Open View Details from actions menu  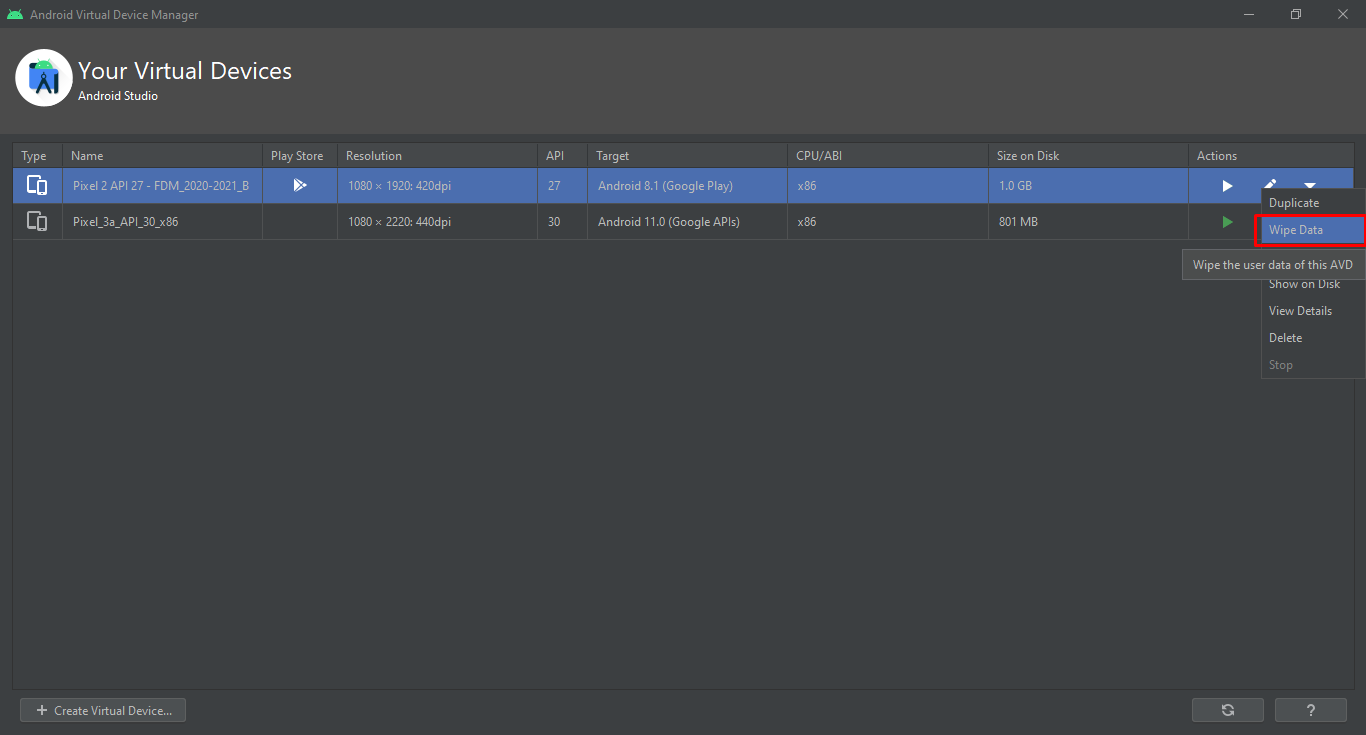[1313, 311]
